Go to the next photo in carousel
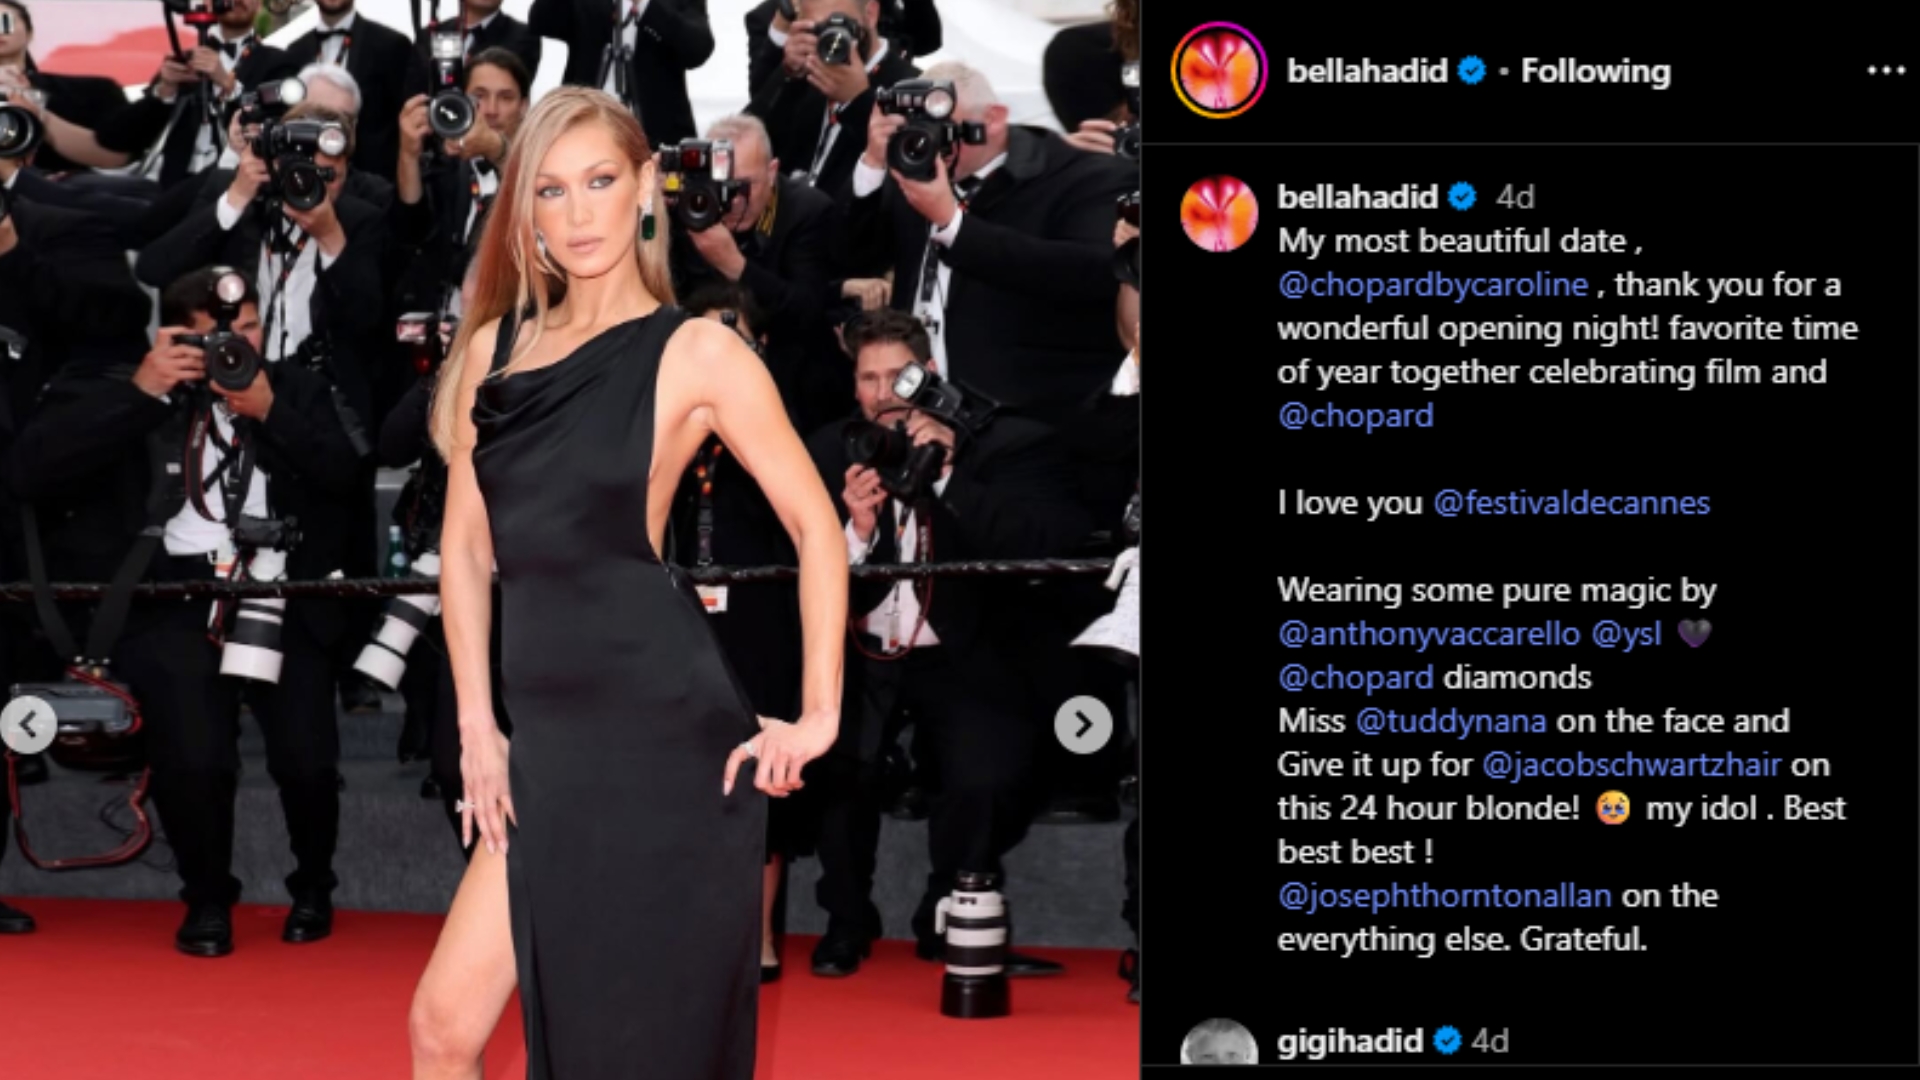Image resolution: width=1920 pixels, height=1080 pixels. coord(1083,724)
